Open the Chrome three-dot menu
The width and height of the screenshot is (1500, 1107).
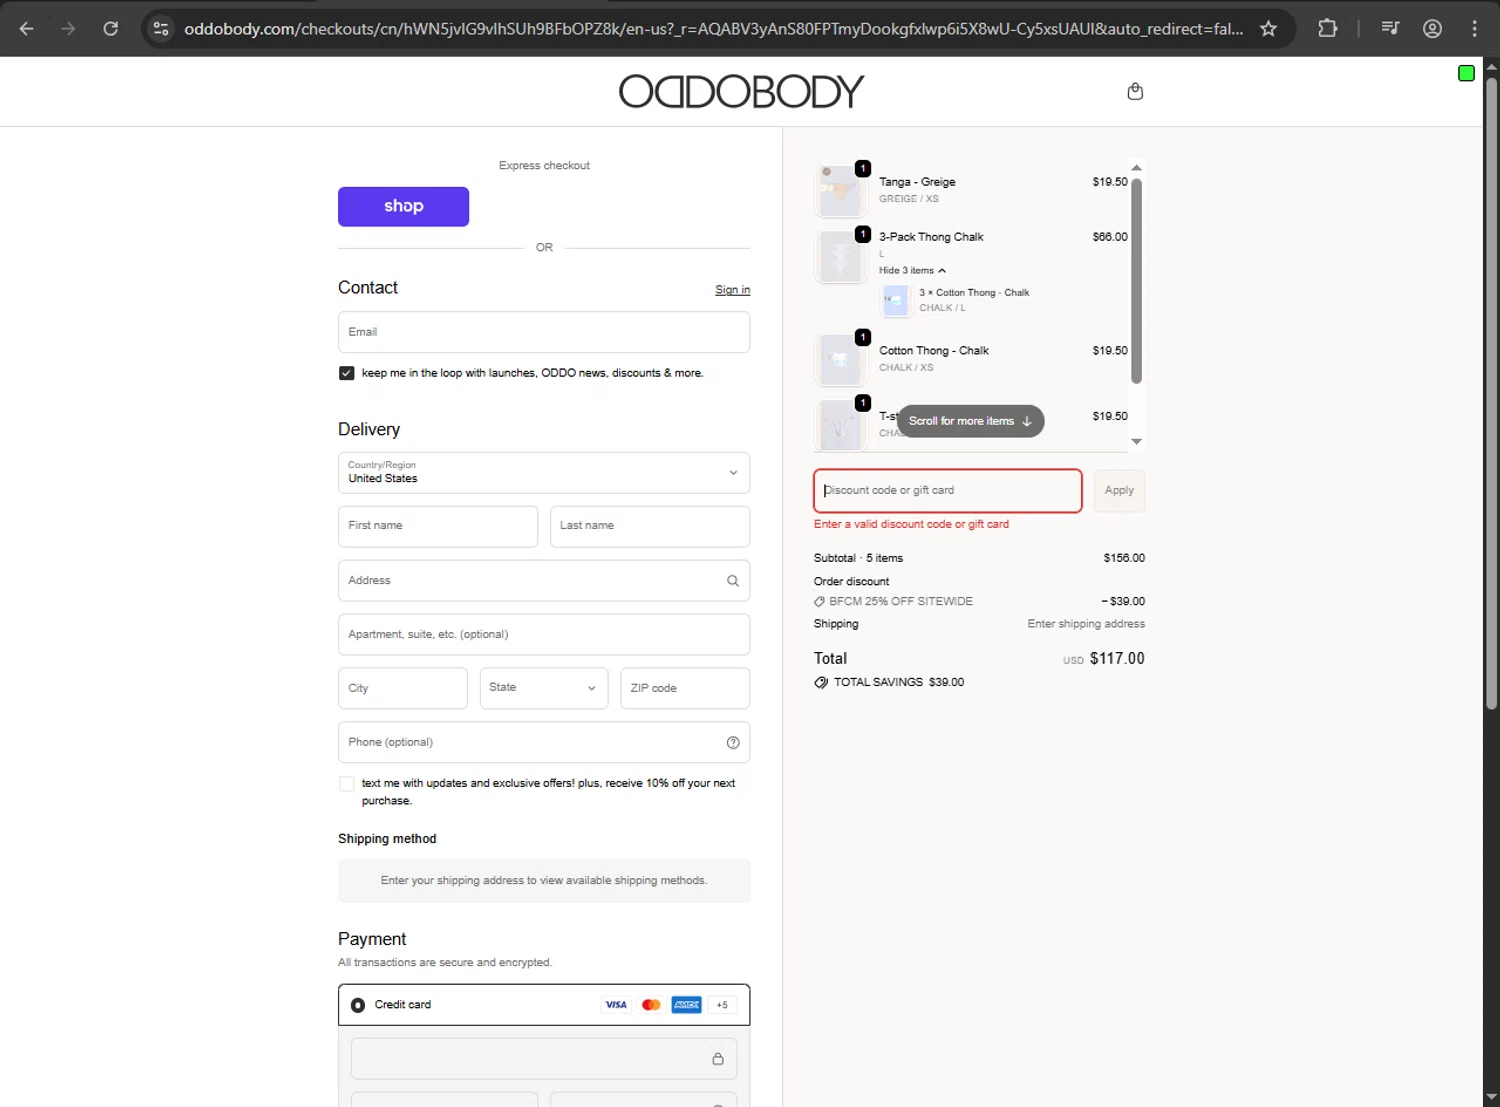tap(1474, 29)
